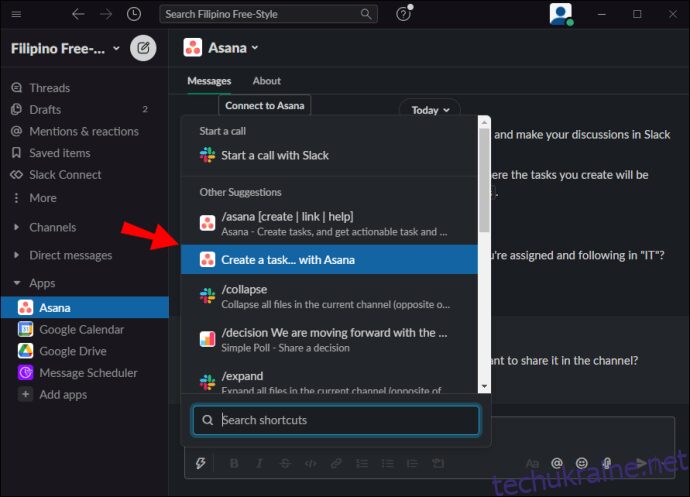
Task: Expand the Channels section
Action: tap(16, 227)
